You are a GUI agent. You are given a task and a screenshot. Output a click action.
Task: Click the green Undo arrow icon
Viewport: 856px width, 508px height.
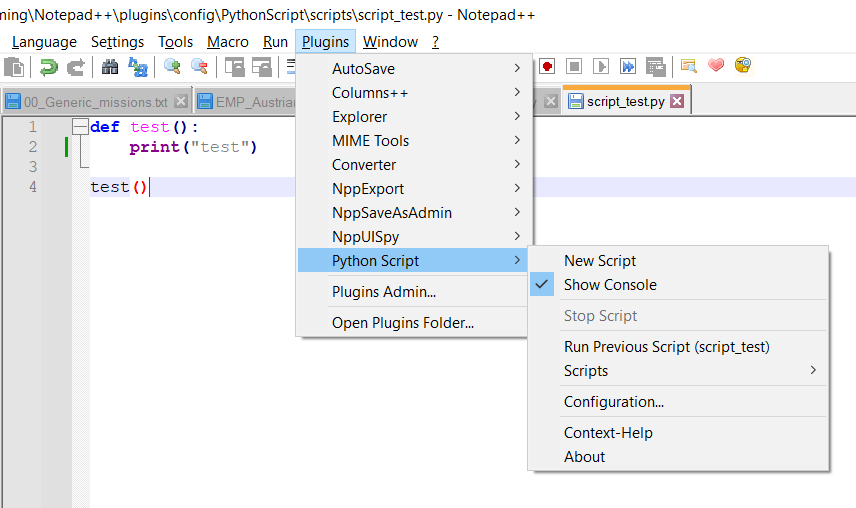(49, 67)
